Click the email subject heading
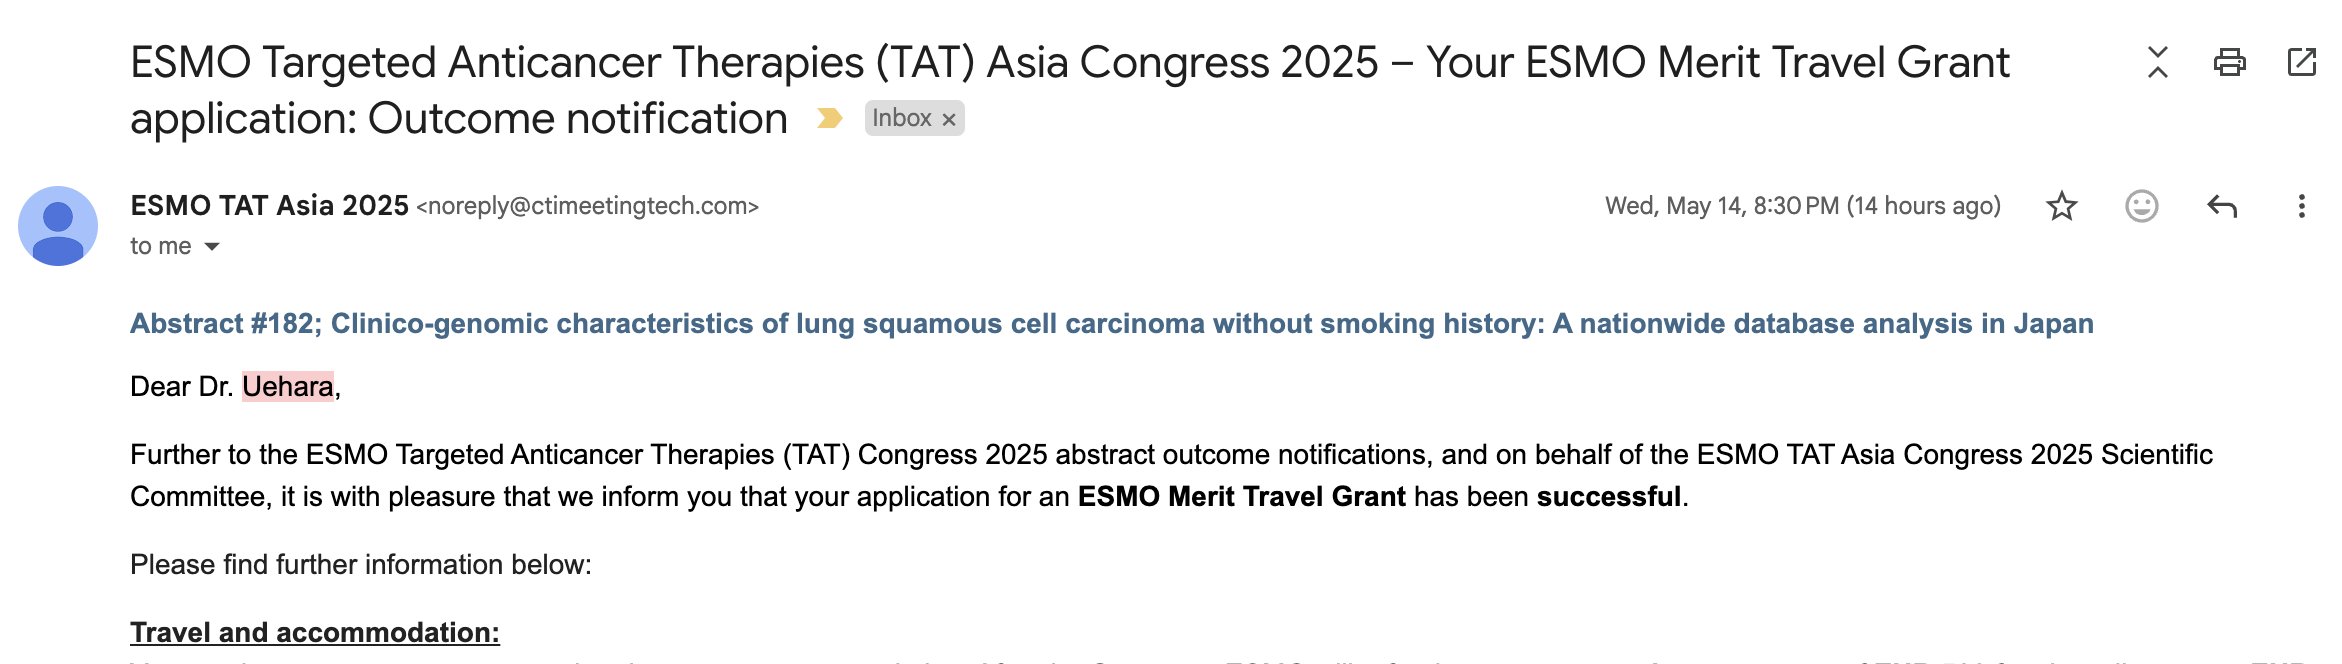 (1069, 90)
